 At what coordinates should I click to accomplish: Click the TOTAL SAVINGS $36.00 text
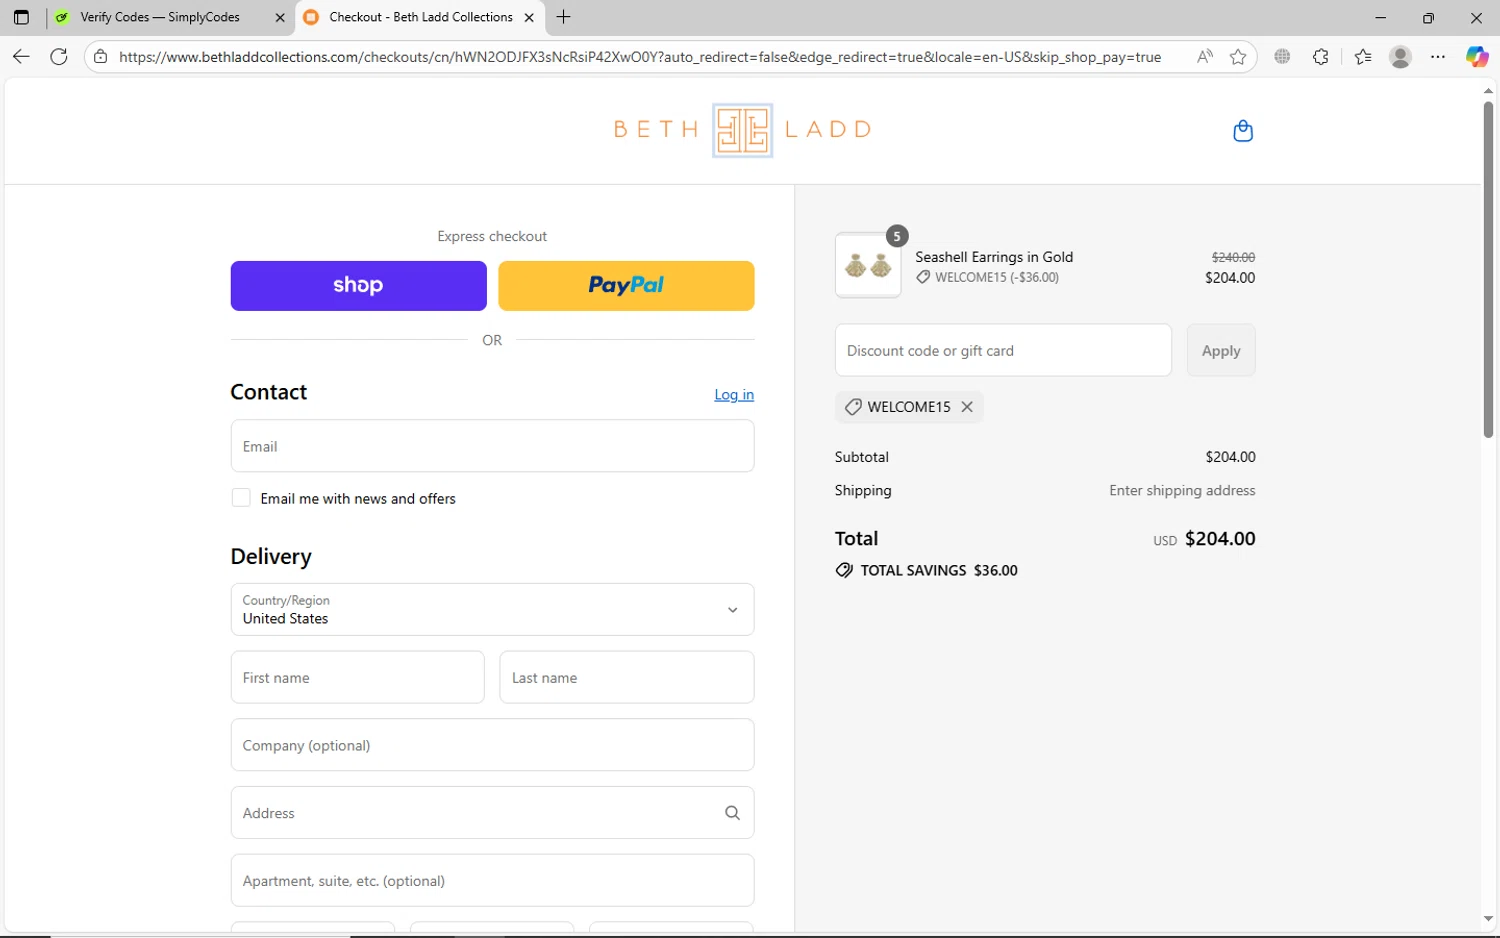(x=939, y=570)
